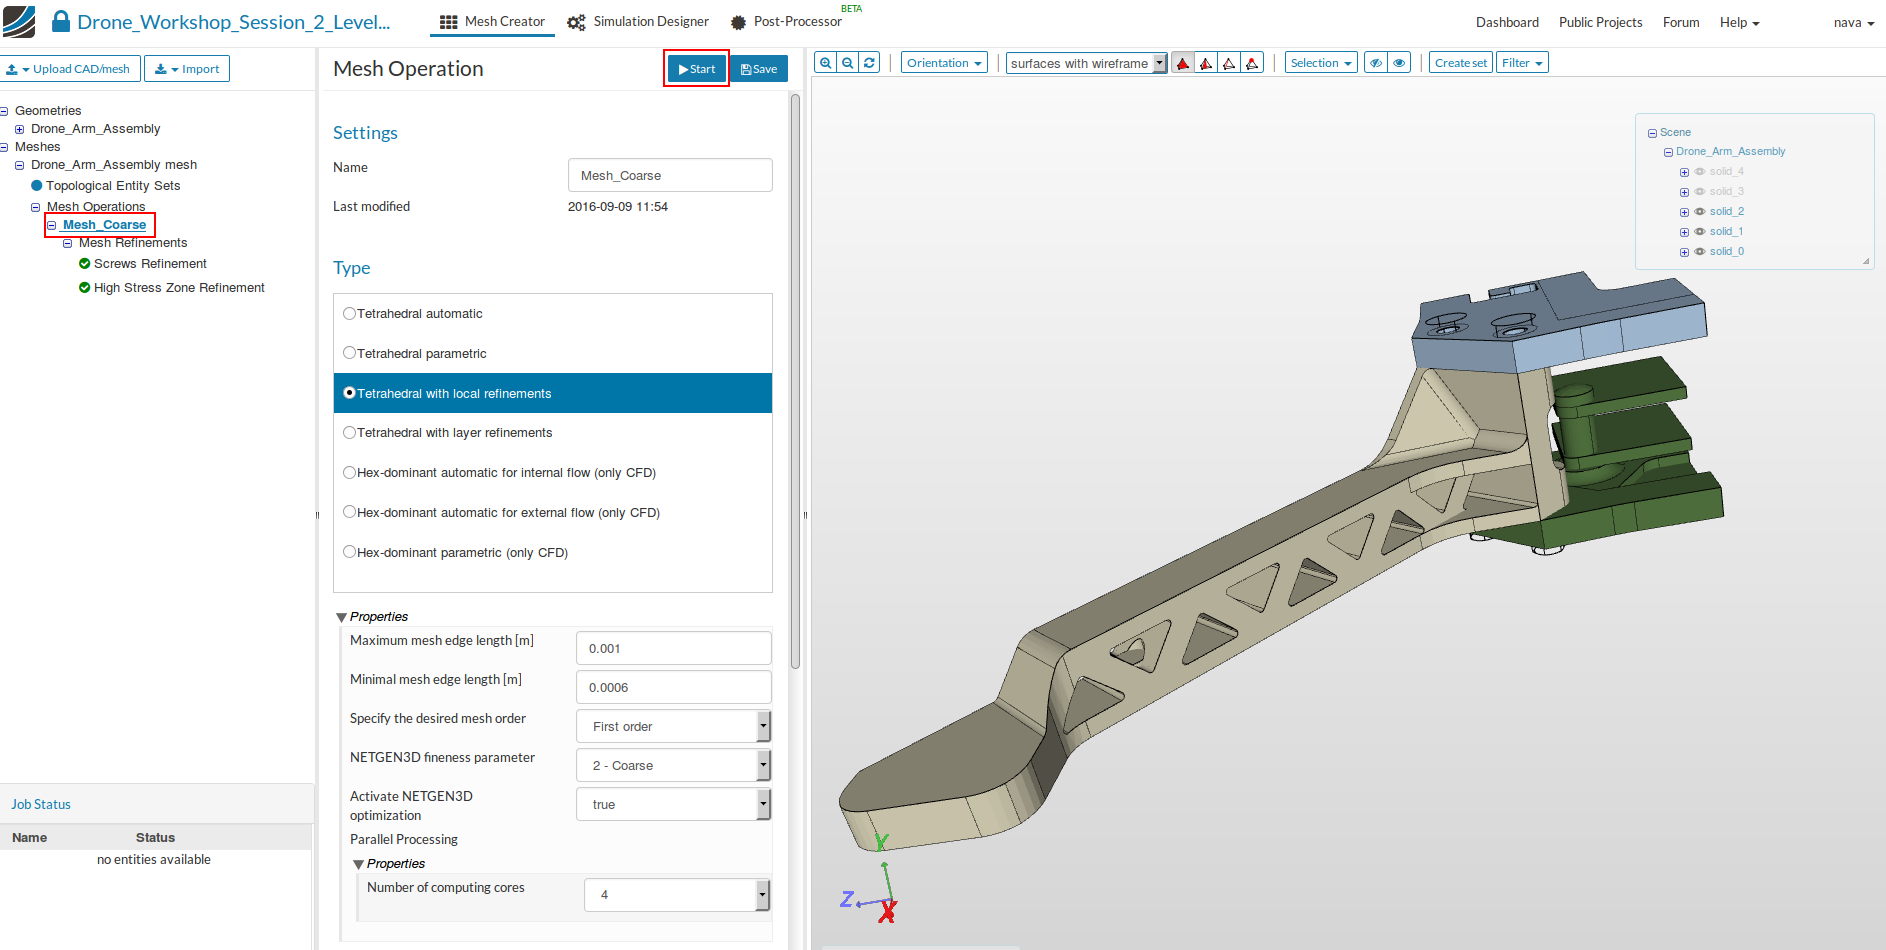Click the Simulation Designer gears icon

point(576,22)
